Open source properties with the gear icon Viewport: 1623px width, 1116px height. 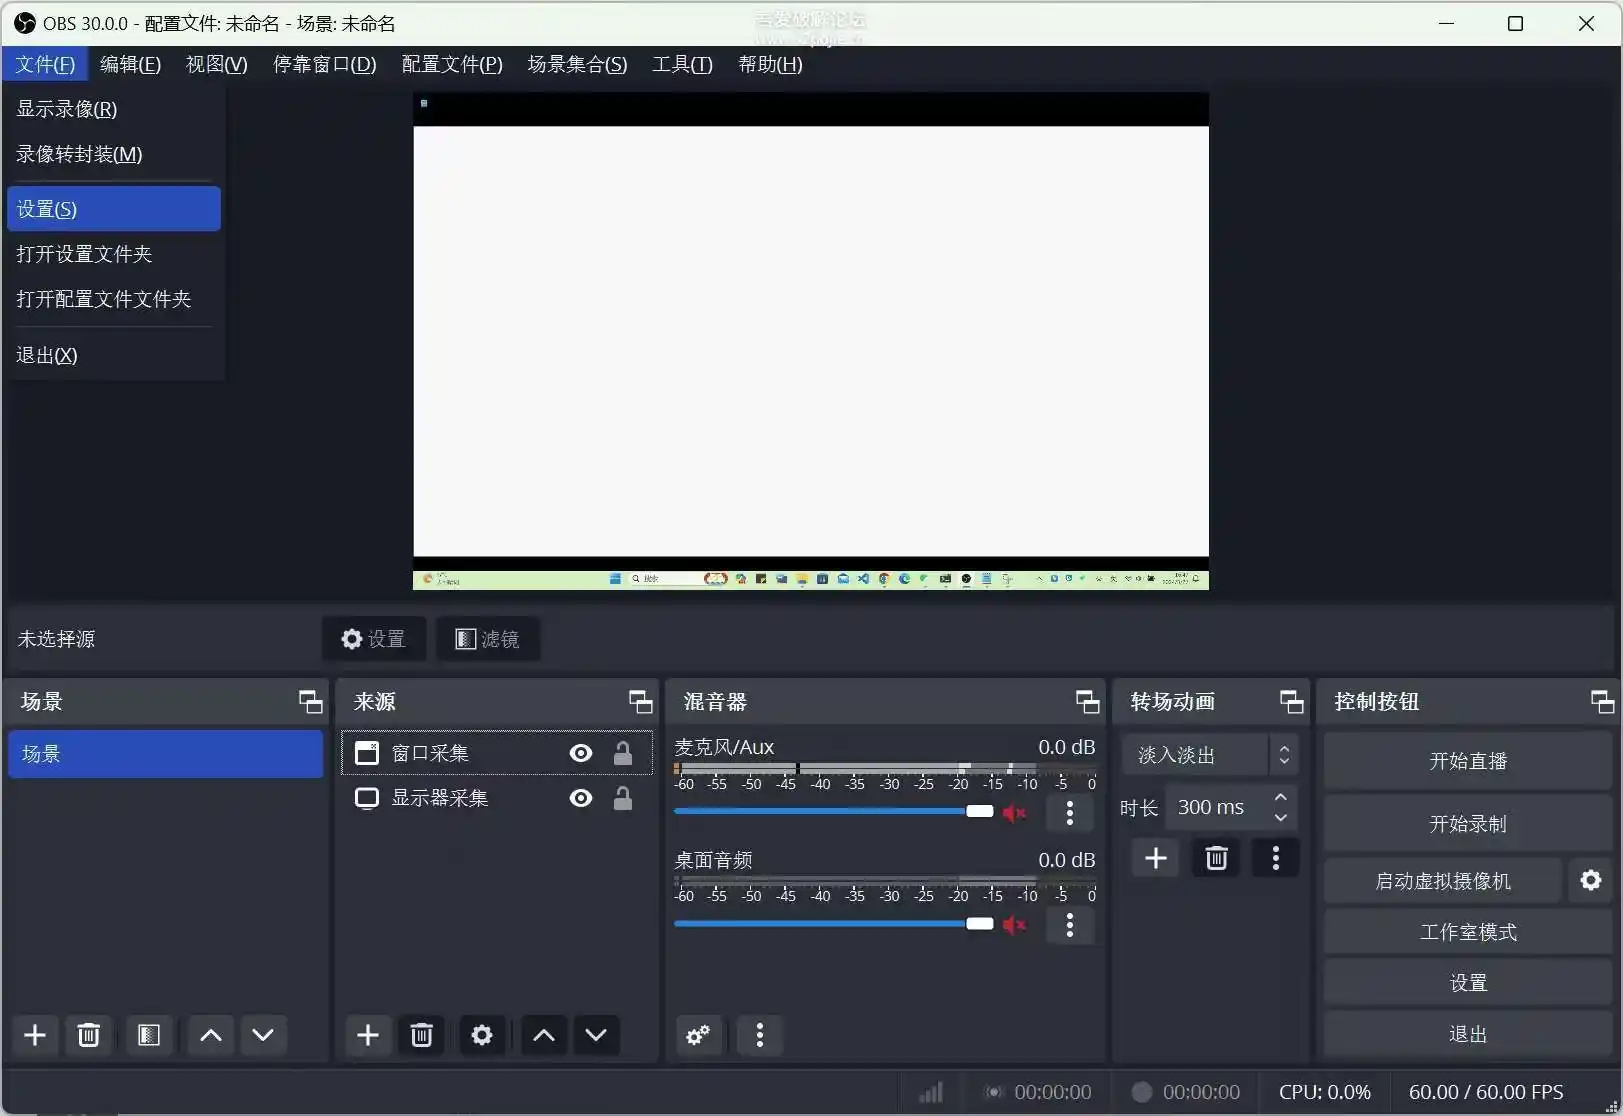[x=481, y=1035]
